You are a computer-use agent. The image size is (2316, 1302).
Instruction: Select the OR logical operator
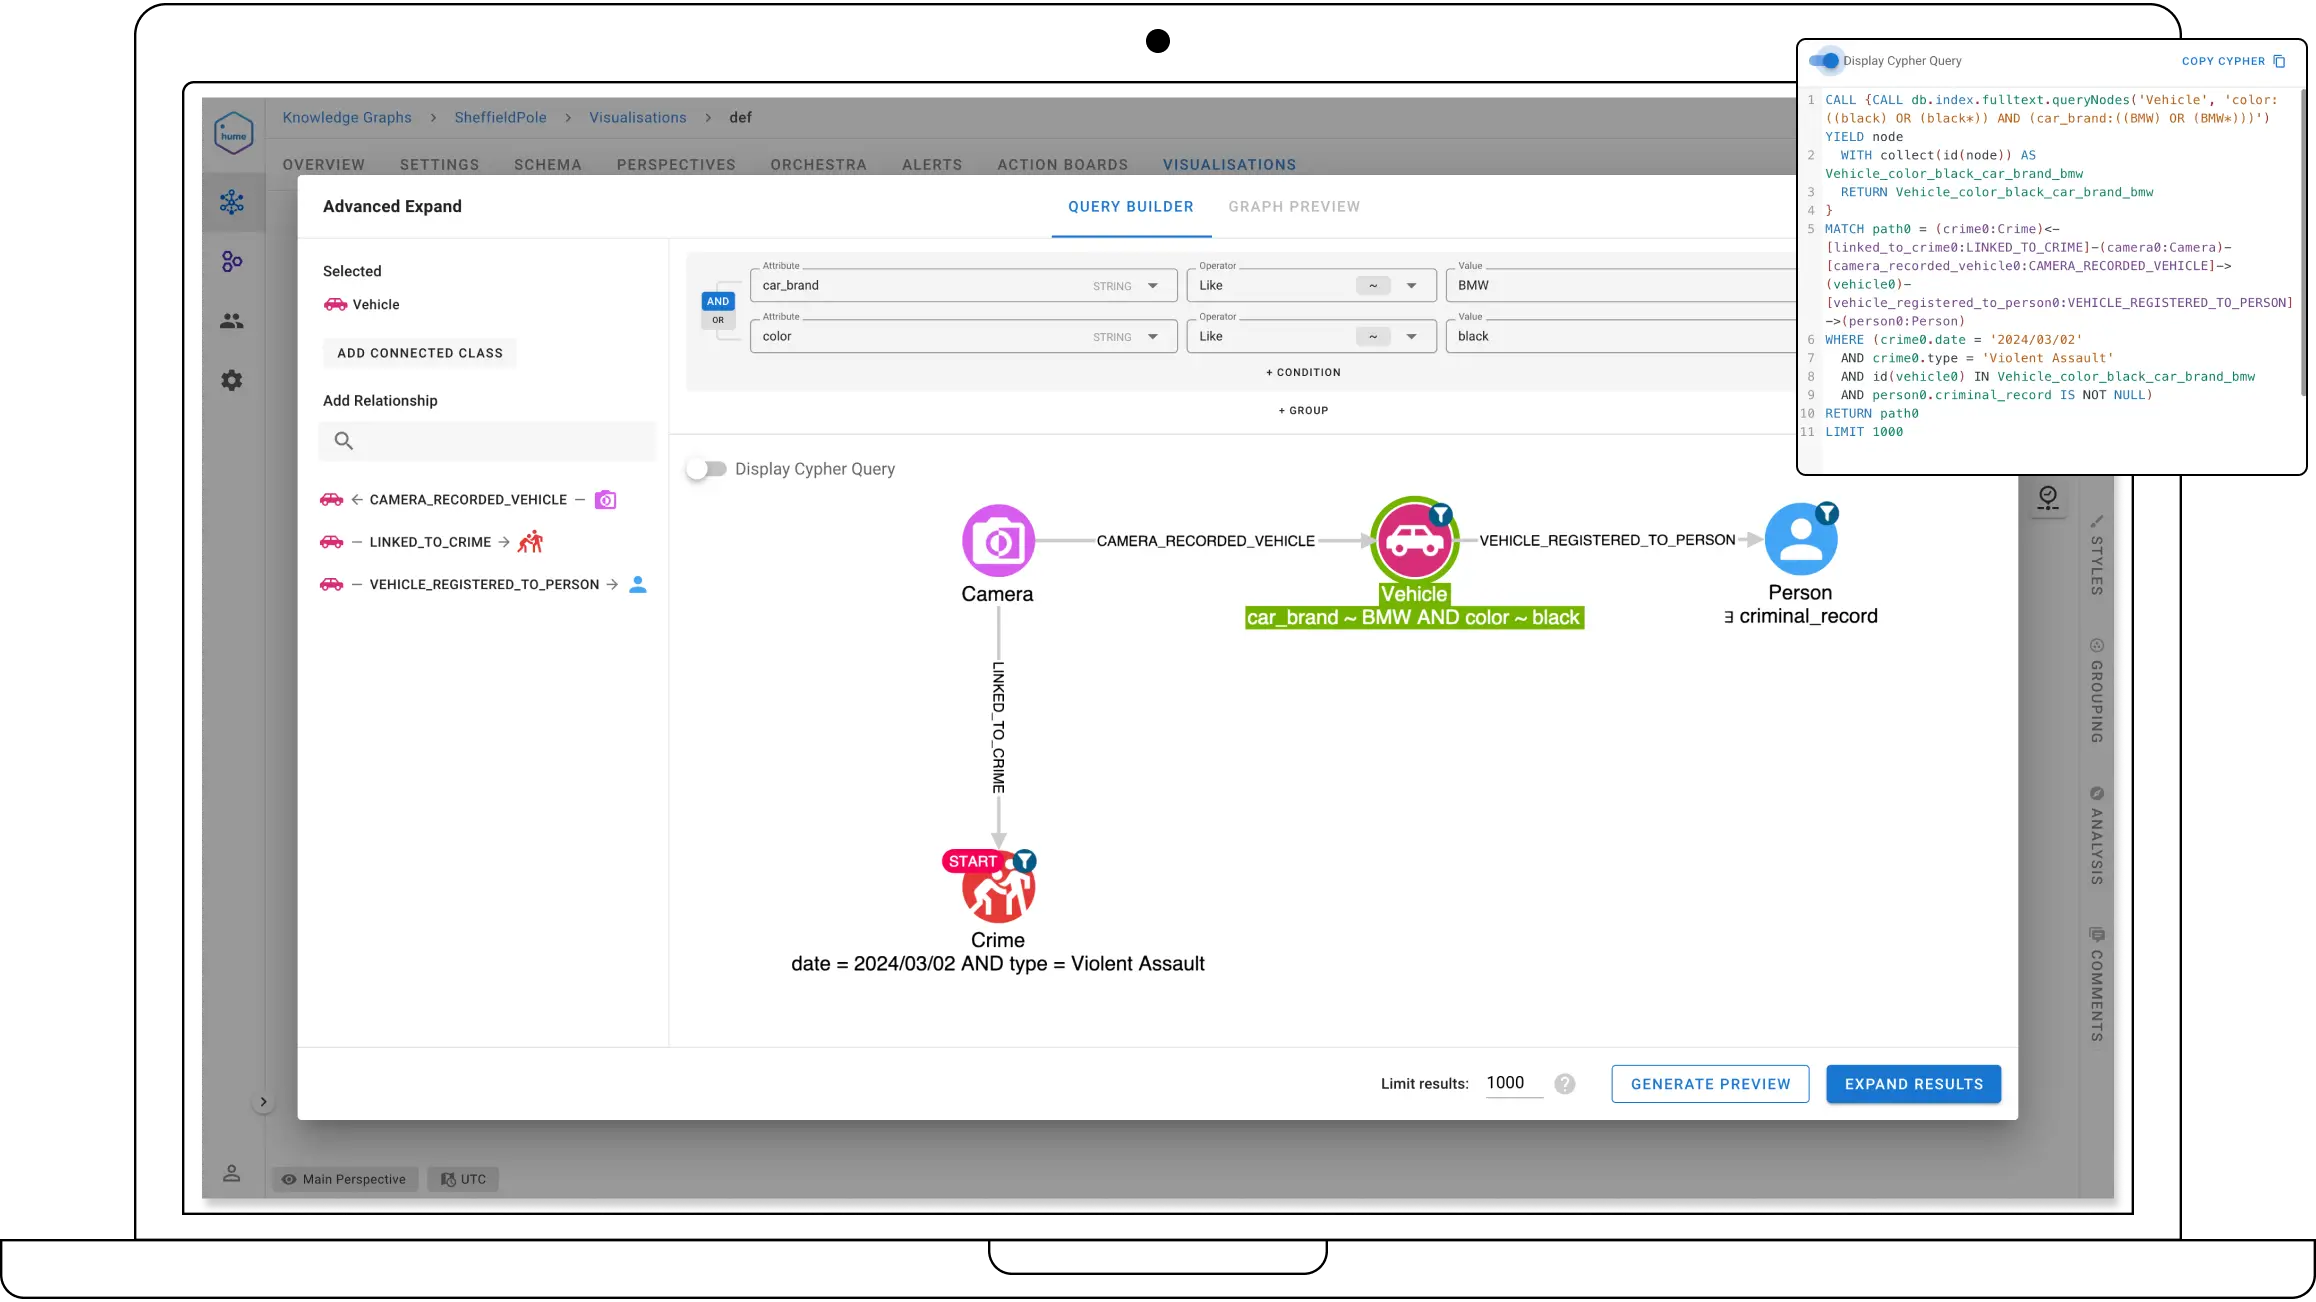click(x=718, y=320)
